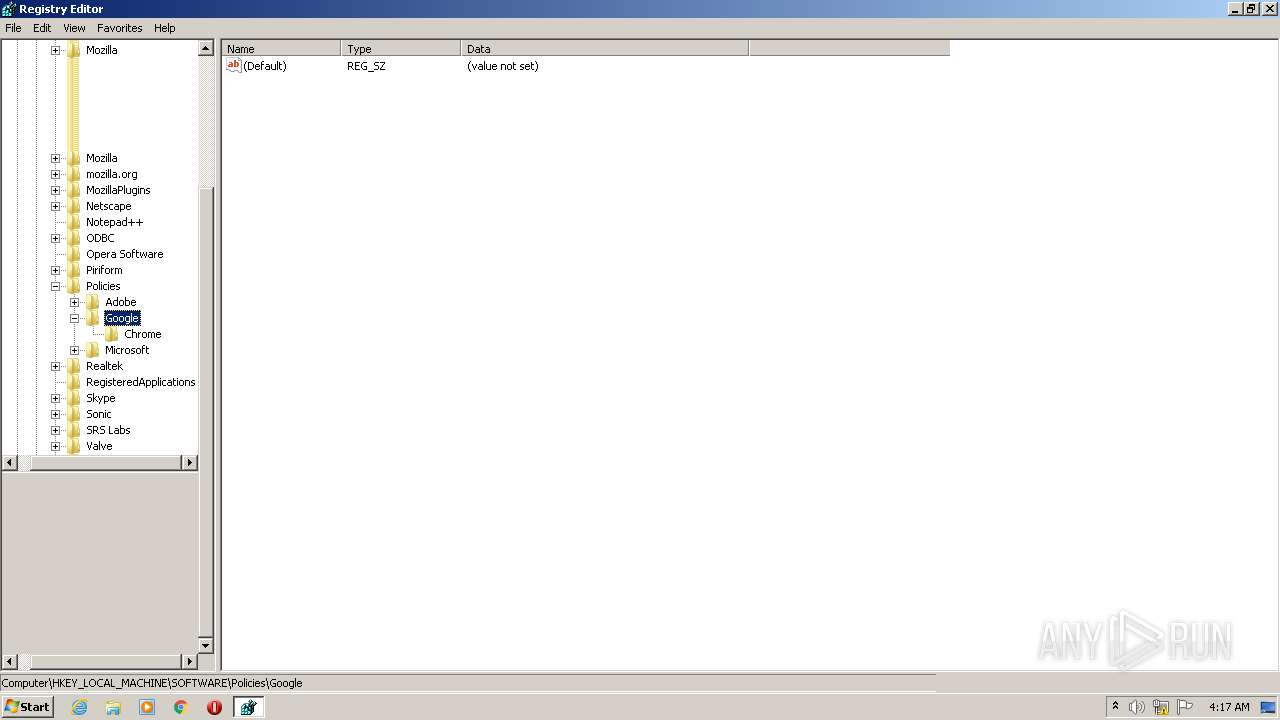Open Internet Explorer from the taskbar
Viewport: 1280px width, 720px height.
pos(80,707)
